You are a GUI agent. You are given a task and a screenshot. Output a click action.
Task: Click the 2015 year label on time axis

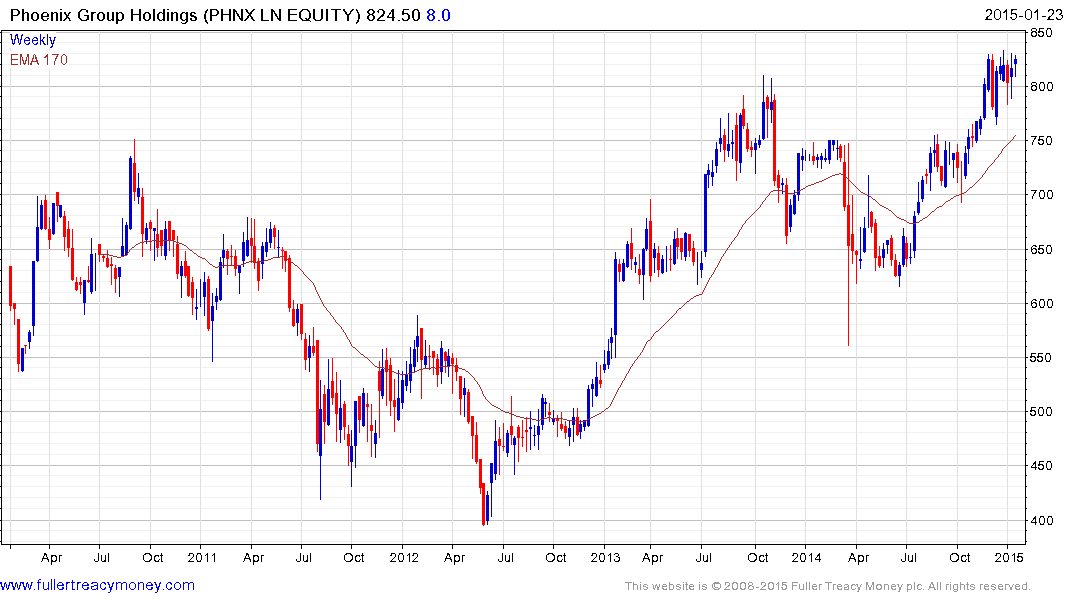point(1008,557)
